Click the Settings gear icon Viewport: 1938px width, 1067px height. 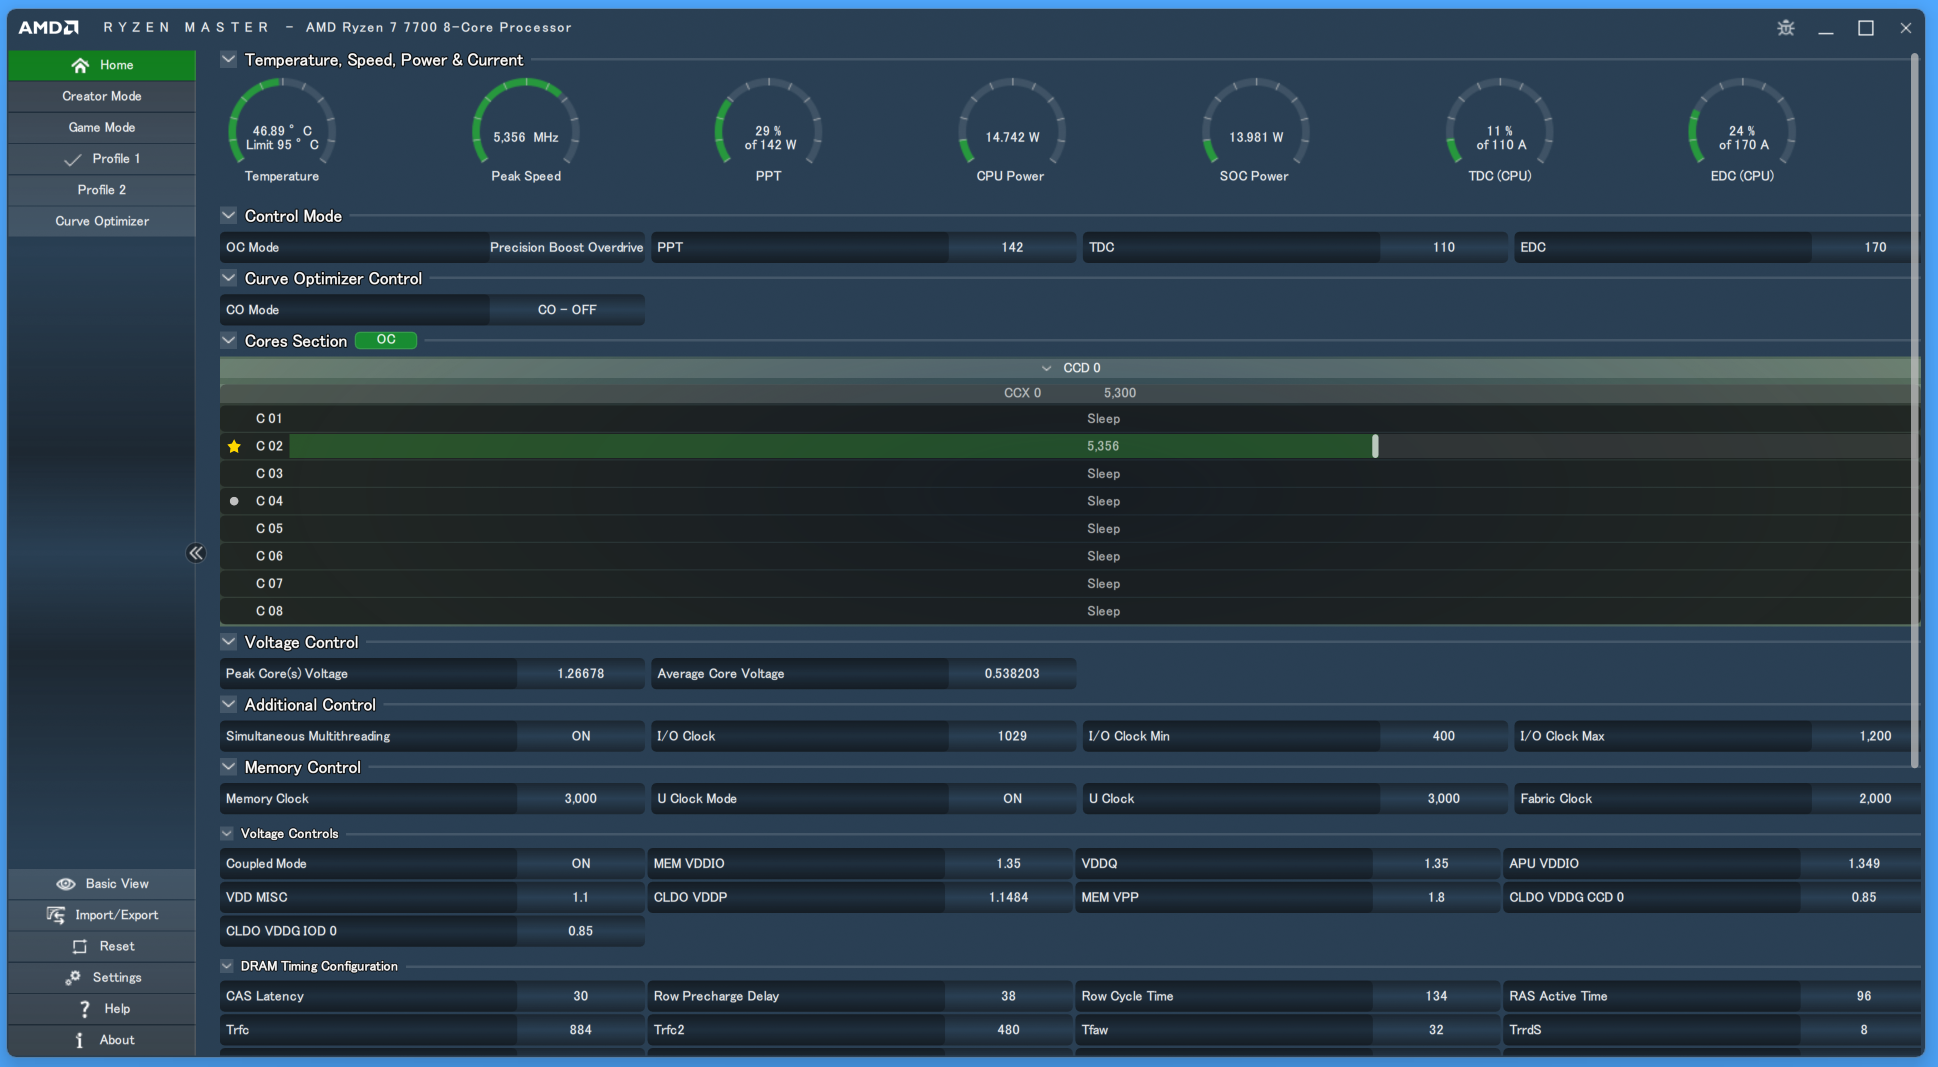click(x=73, y=977)
